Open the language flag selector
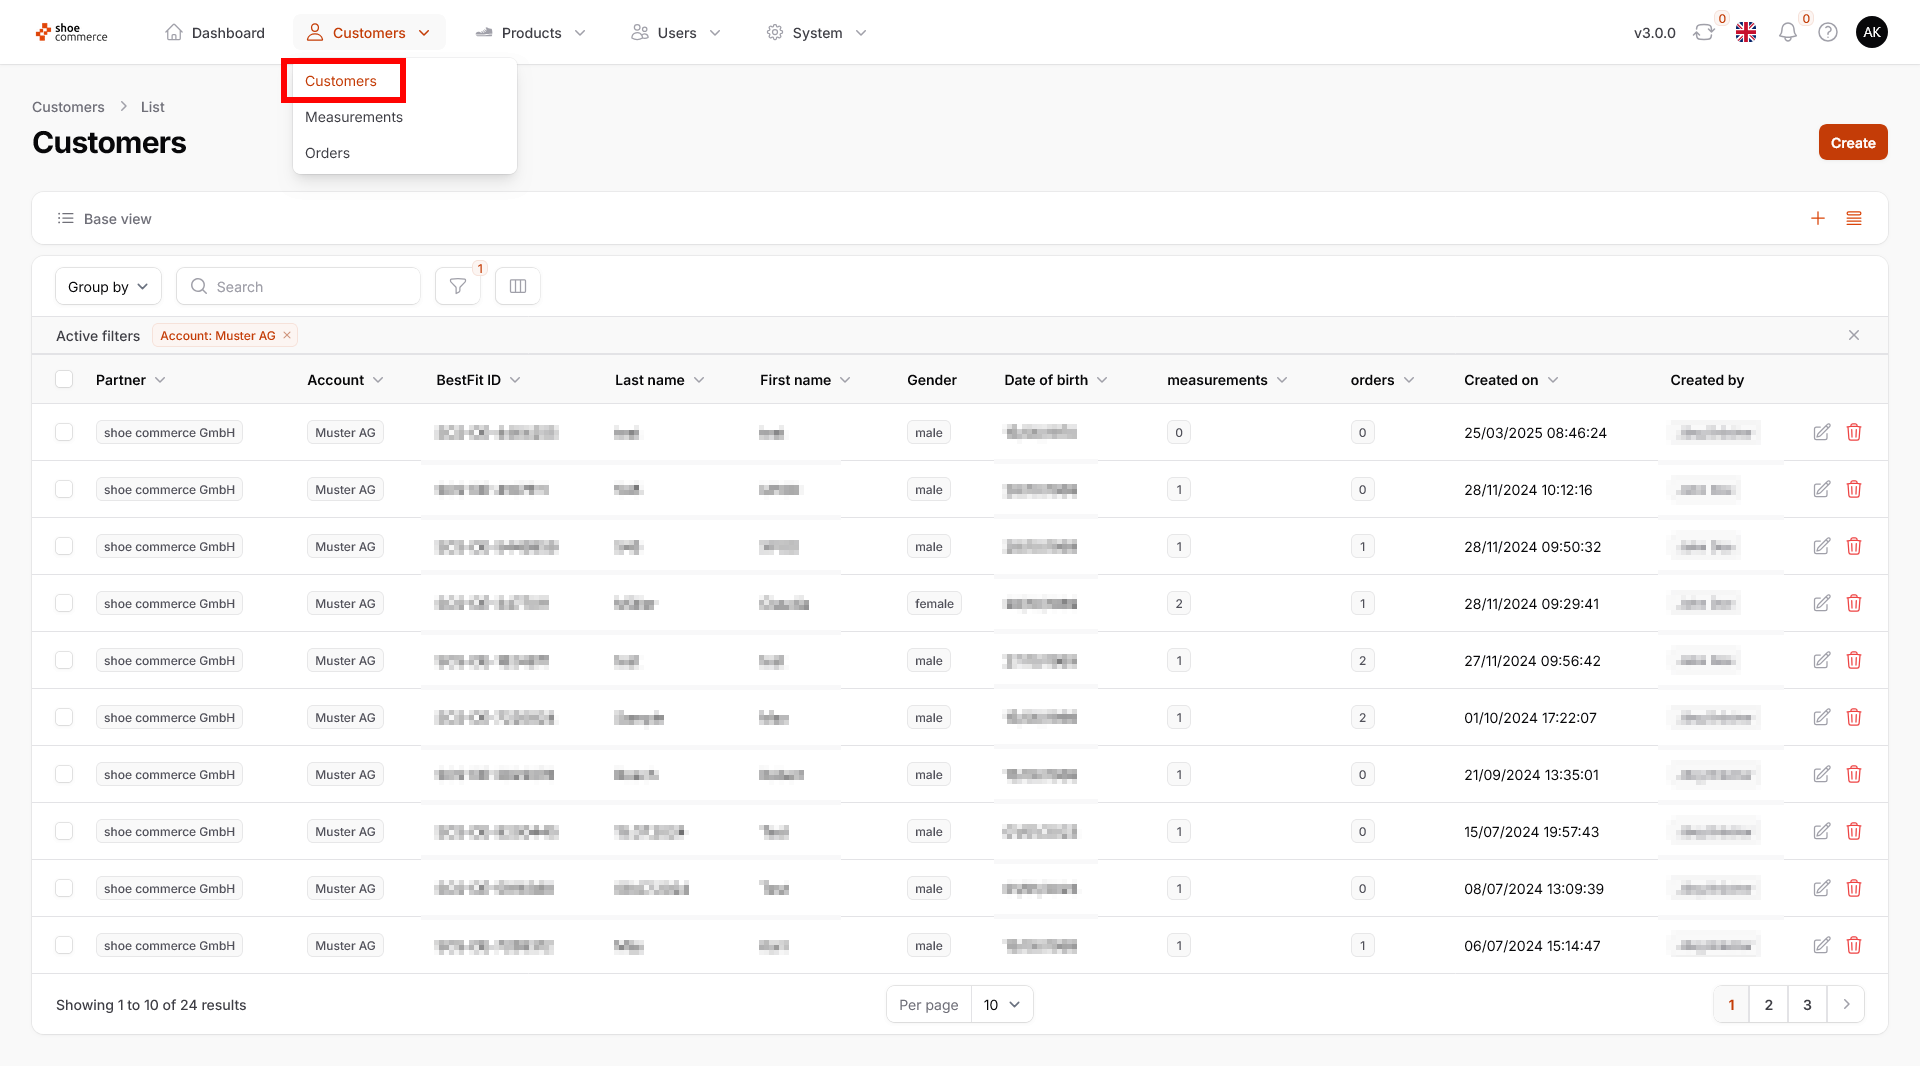 (1746, 33)
